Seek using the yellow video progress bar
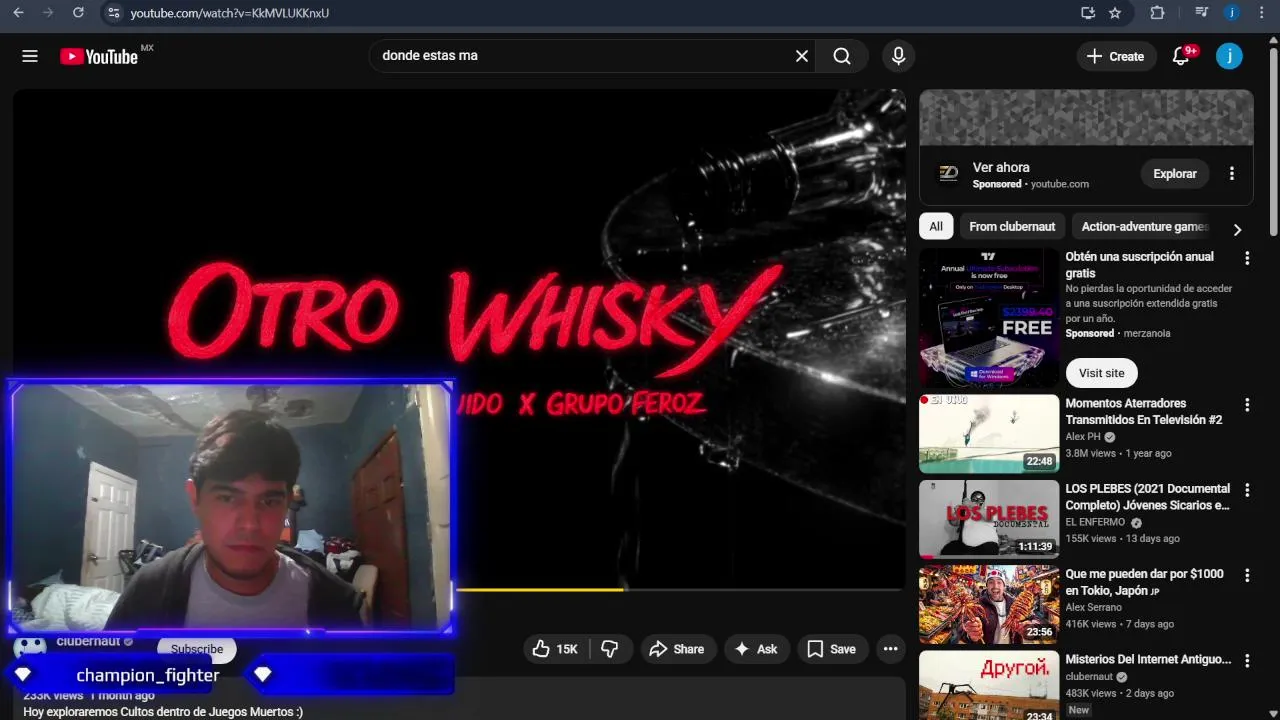The image size is (1280, 720). pos(680,590)
